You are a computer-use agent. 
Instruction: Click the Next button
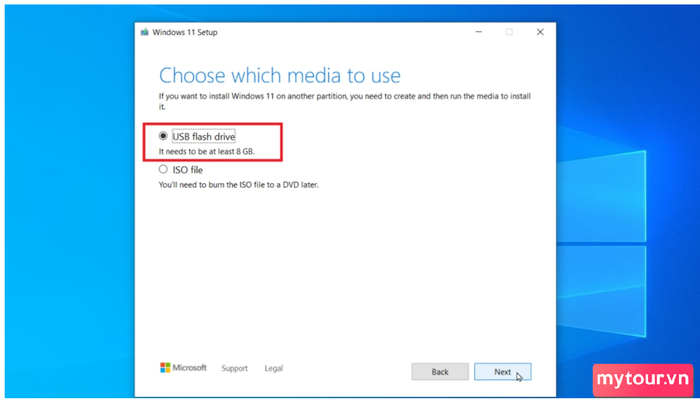coord(502,372)
